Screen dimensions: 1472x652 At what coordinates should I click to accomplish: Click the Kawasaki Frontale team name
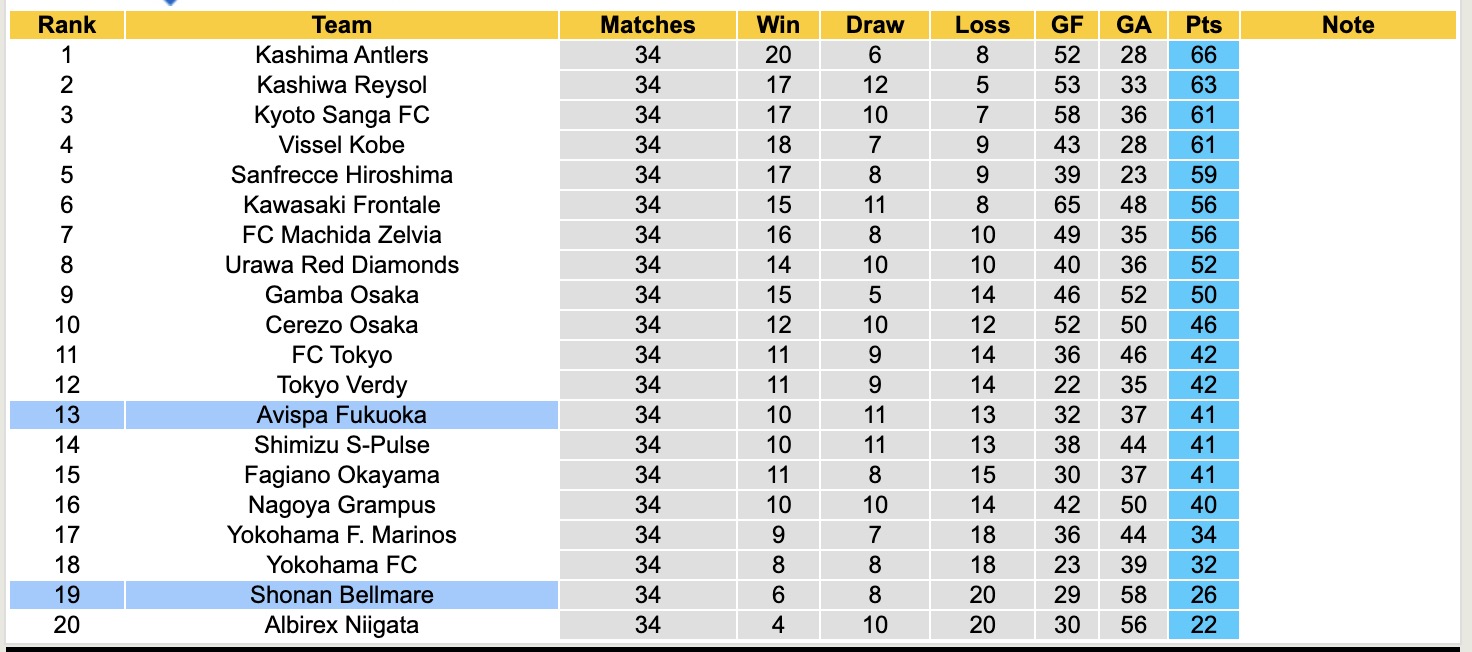(341, 205)
